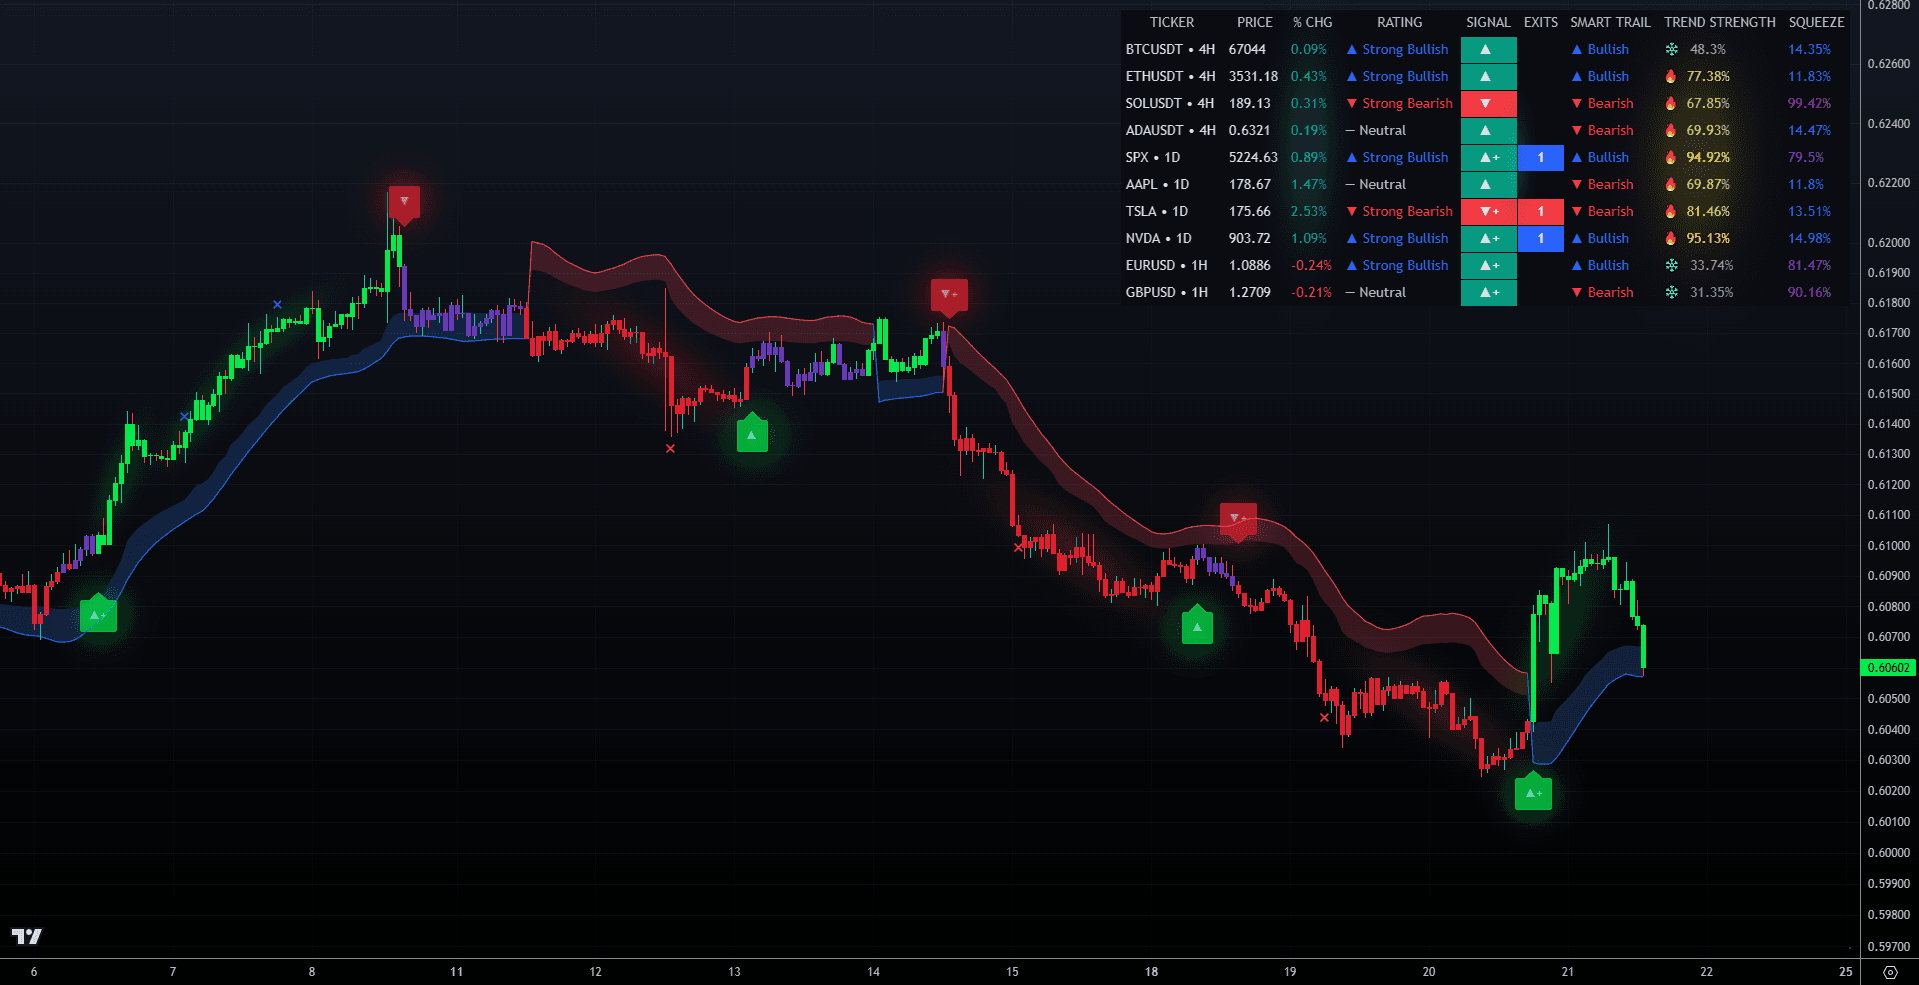Click the ▲+ strong buy signal icon for SPX
The height and width of the screenshot is (985, 1919).
pyautogui.click(x=1489, y=157)
